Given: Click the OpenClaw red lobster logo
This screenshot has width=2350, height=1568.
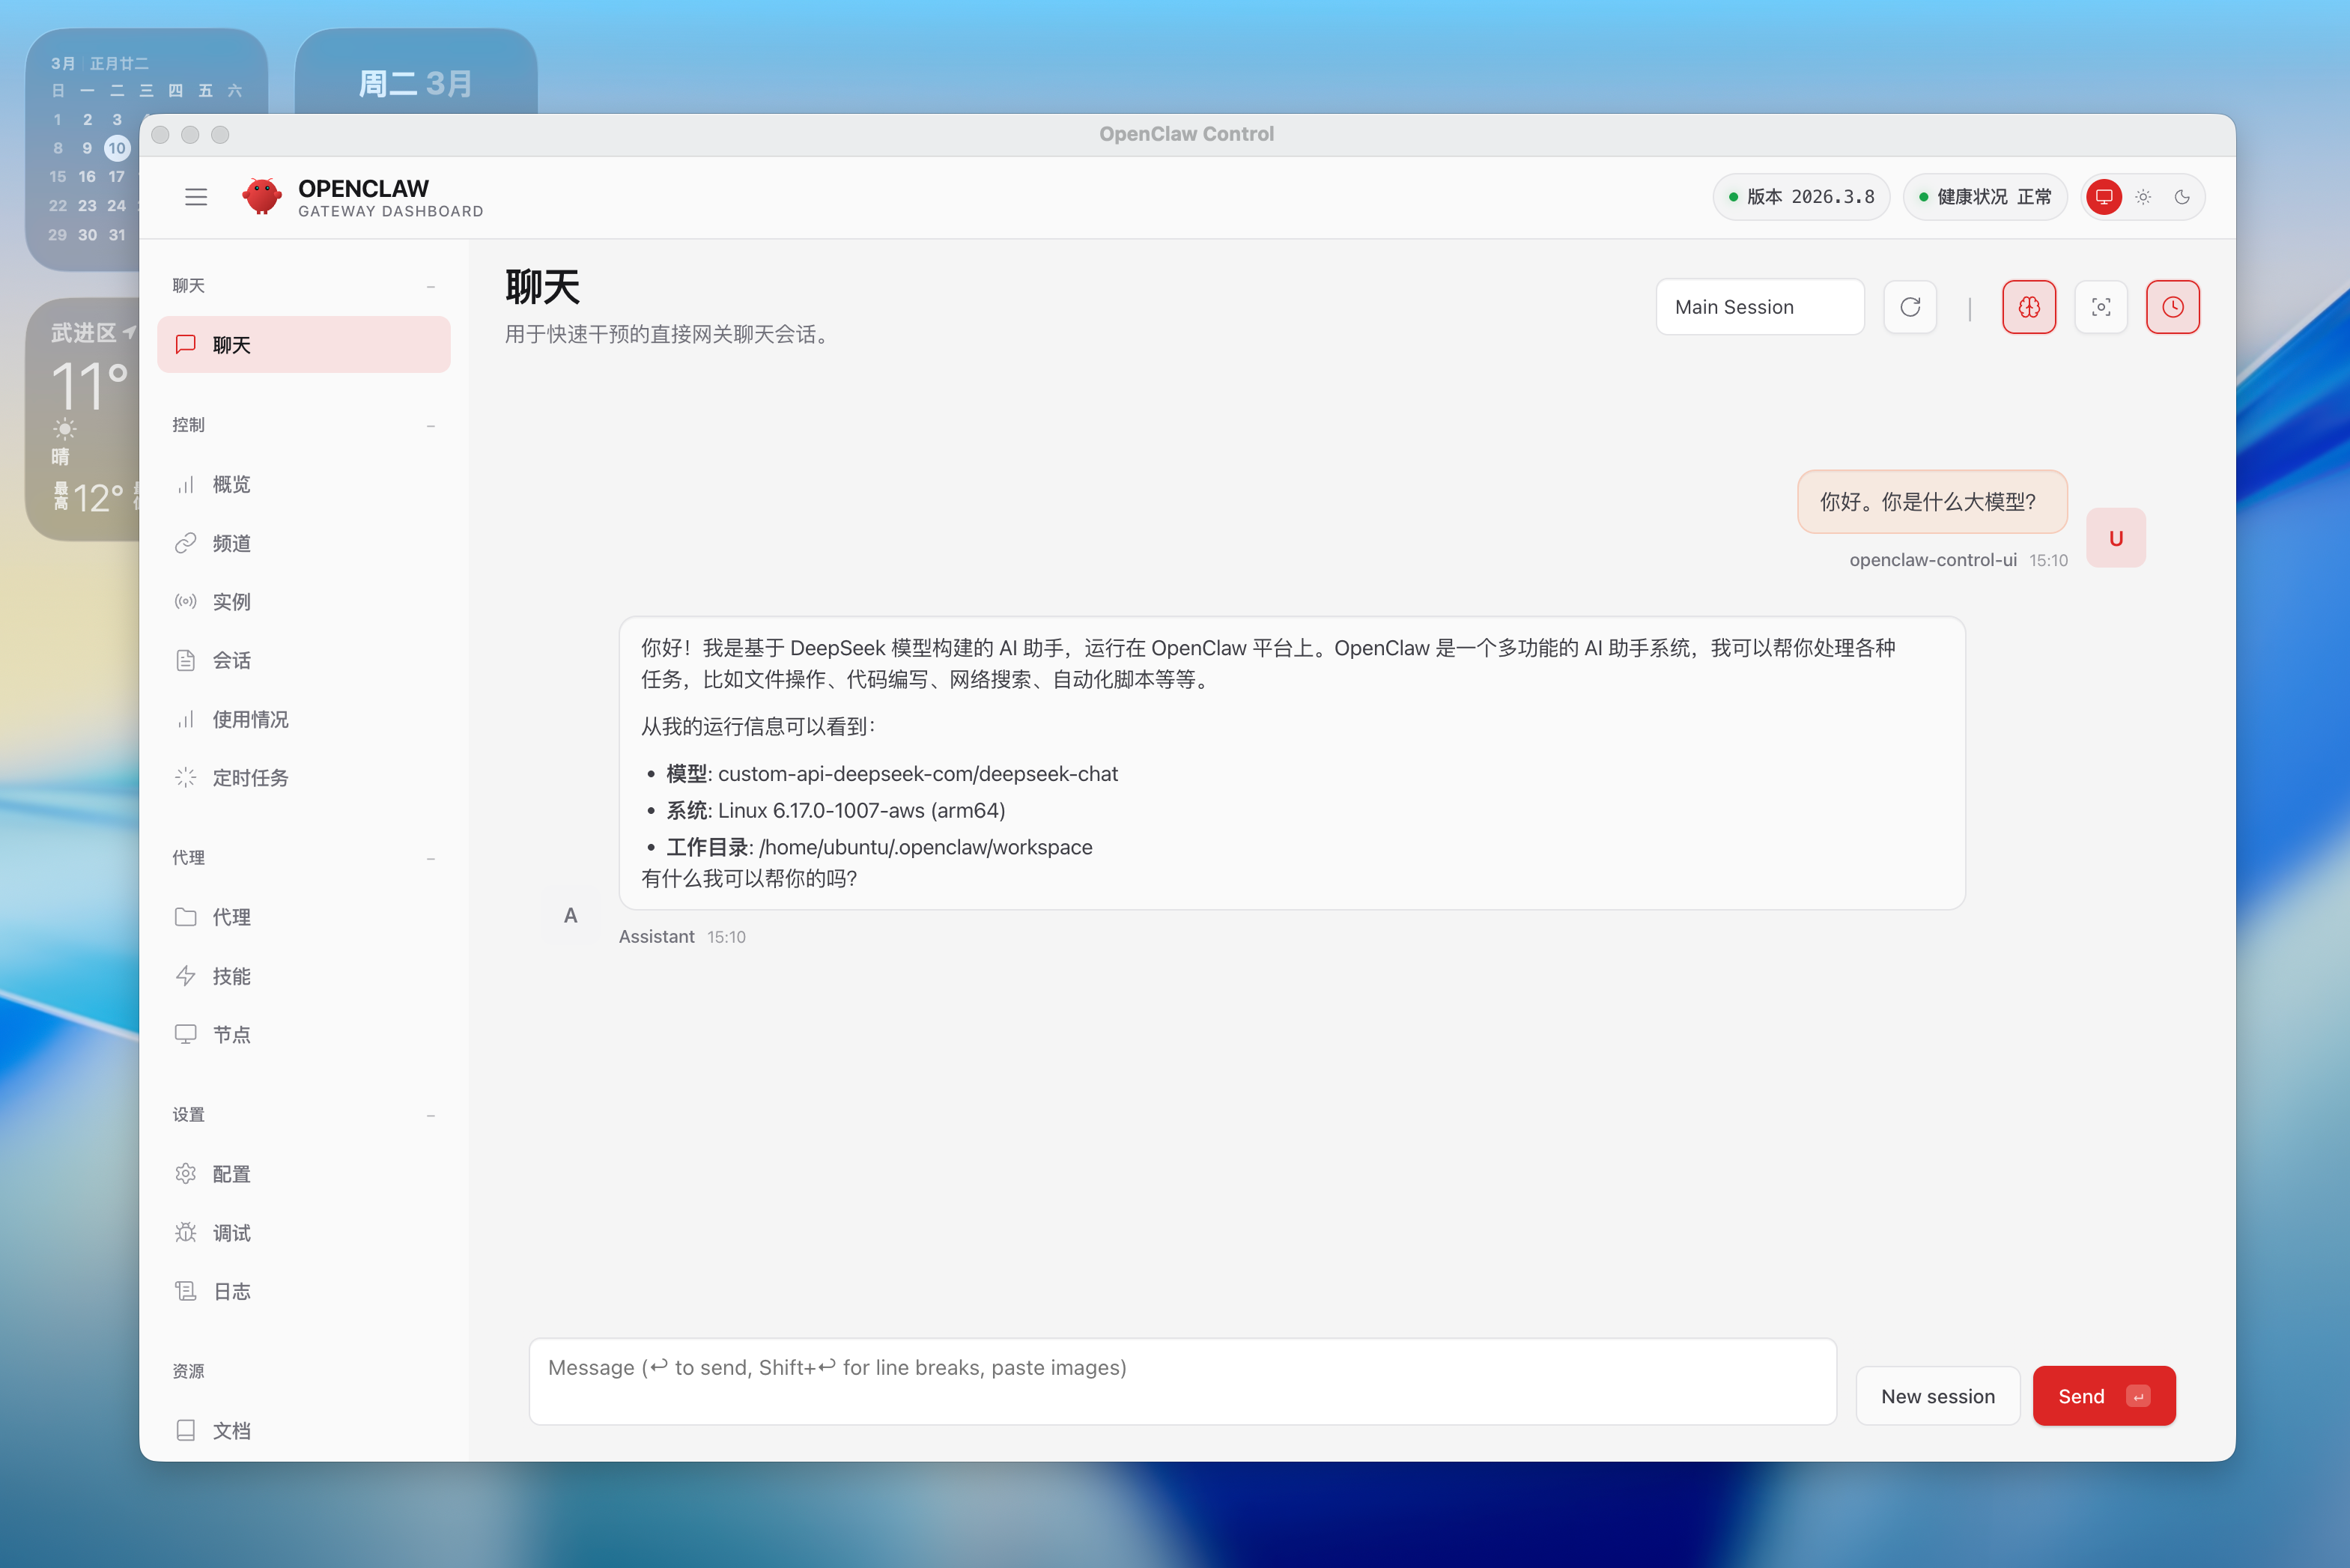Looking at the screenshot, I should pyautogui.click(x=262, y=197).
